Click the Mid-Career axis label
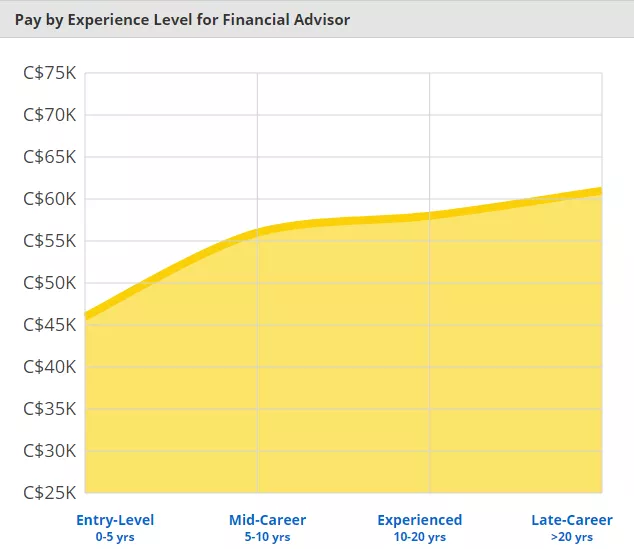Image resolution: width=634 pixels, height=549 pixels. [267, 520]
